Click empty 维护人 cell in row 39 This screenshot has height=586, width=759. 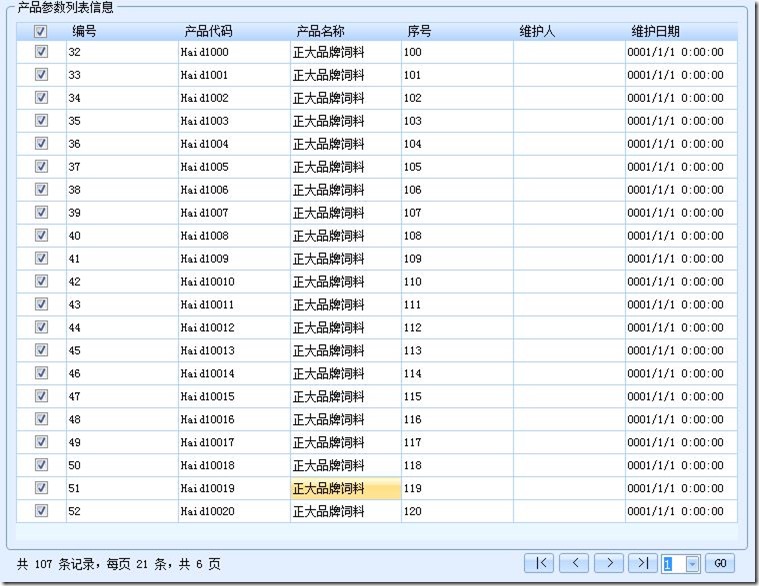point(569,212)
